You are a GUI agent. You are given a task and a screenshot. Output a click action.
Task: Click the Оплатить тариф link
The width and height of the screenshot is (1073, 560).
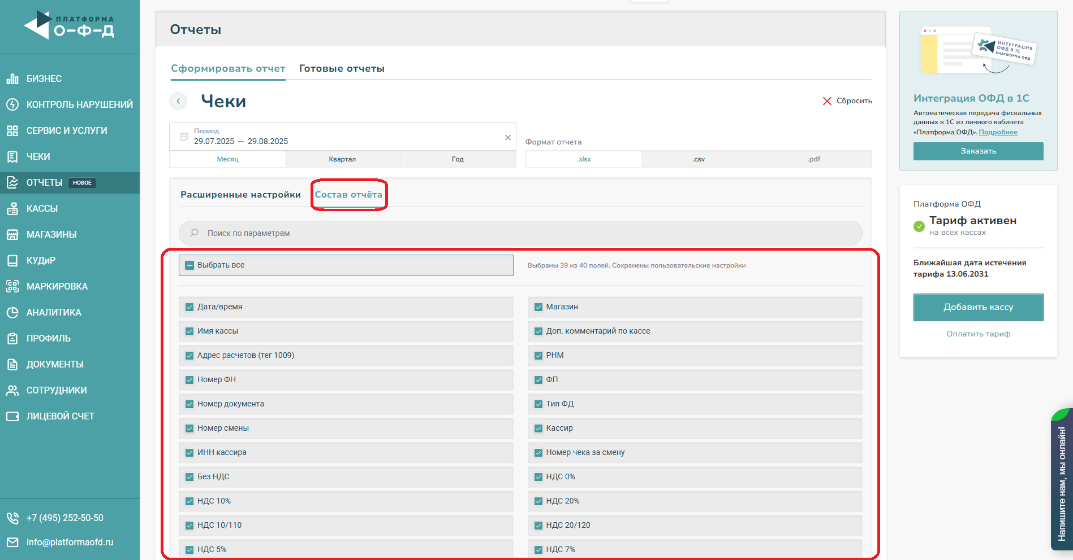point(977,334)
